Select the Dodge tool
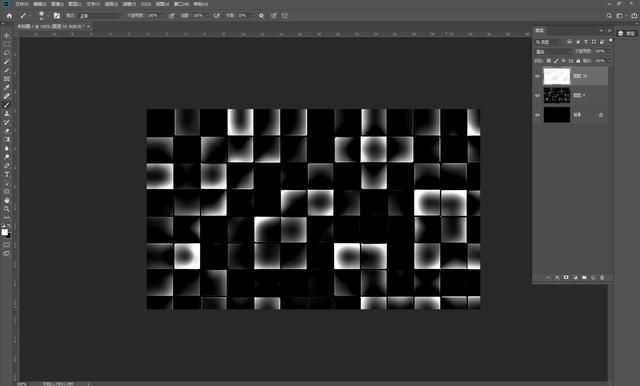The image size is (640, 386). point(7,157)
